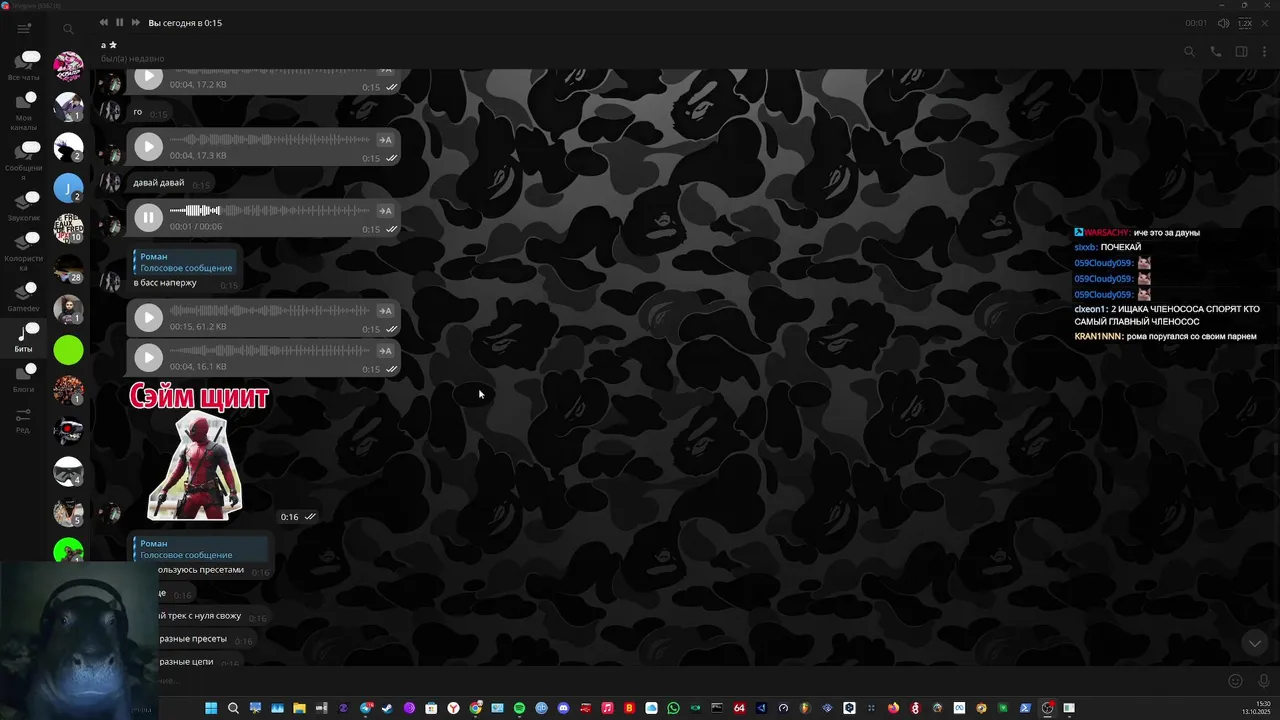This screenshot has height=720, width=1280.
Task: Pause the currently playing 00:06 voice message
Action: 148,217
